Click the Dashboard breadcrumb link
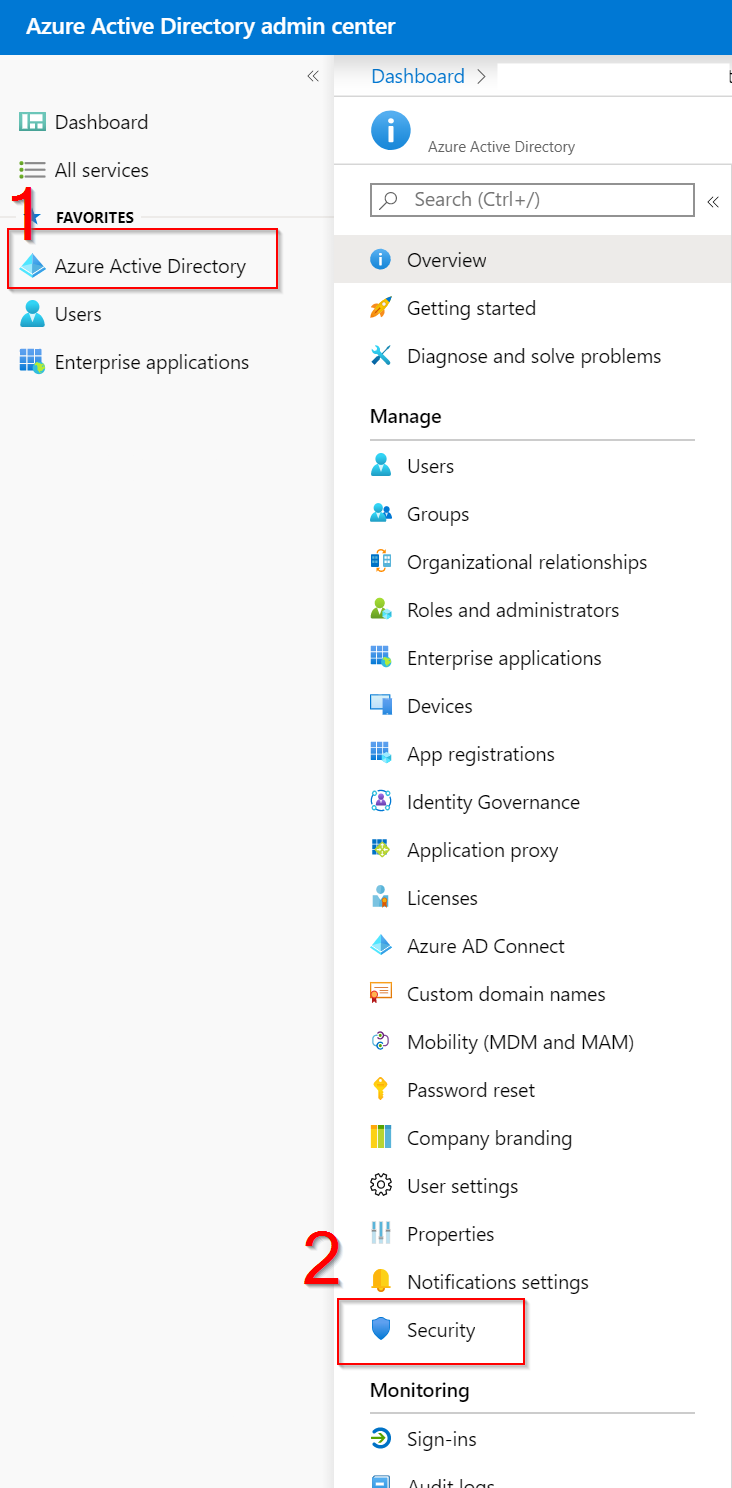Screen dimensions: 732x1488 (418, 76)
